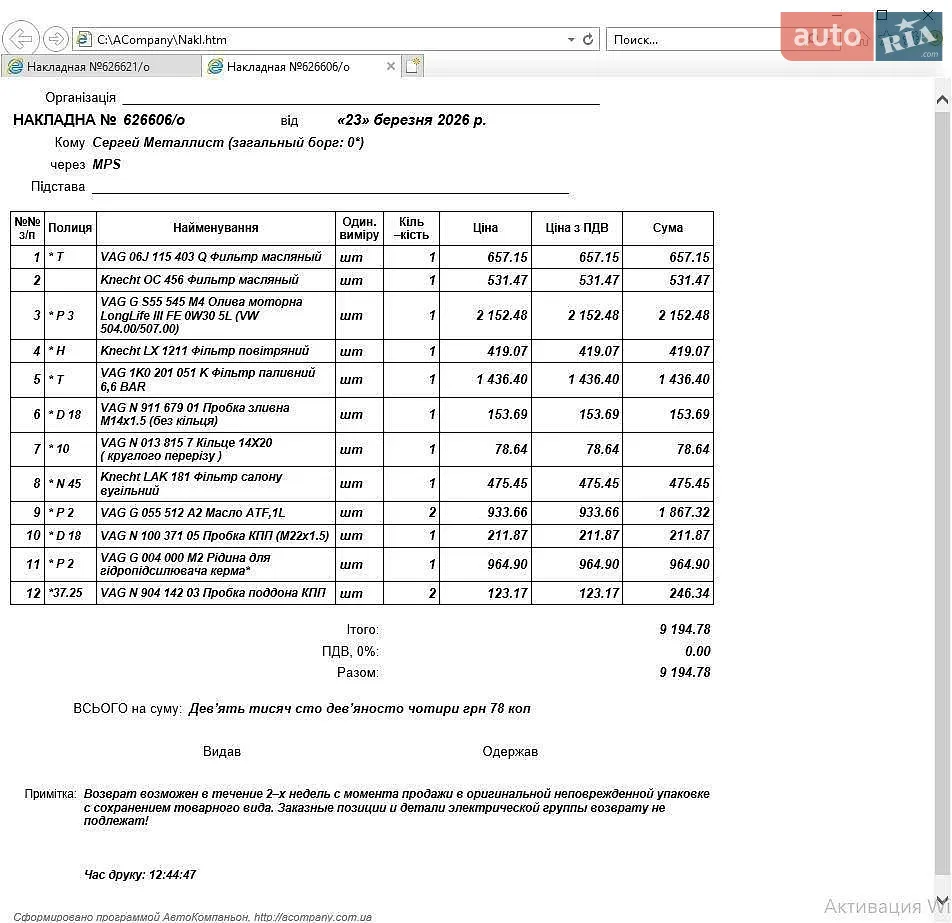The height and width of the screenshot is (923, 952).
Task: Click the price 2 152.48 in Ціна column
Action: click(502, 315)
